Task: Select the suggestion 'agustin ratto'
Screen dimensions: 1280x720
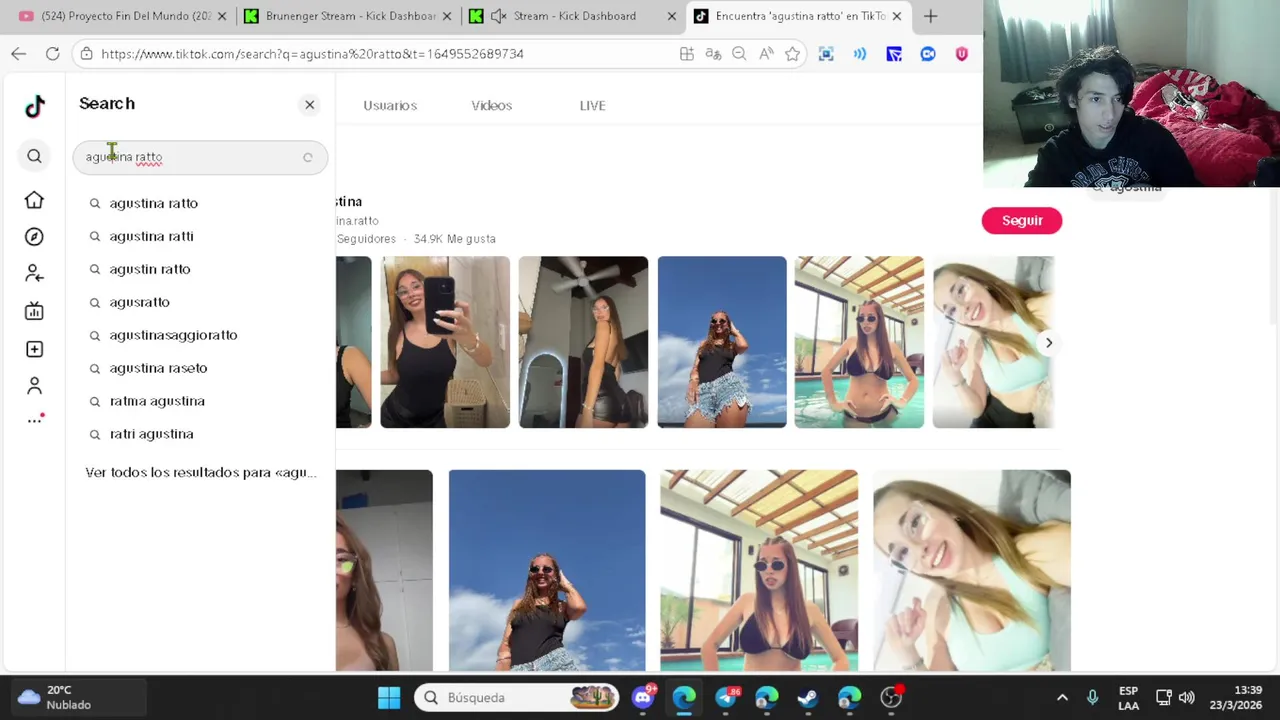Action: point(149,269)
